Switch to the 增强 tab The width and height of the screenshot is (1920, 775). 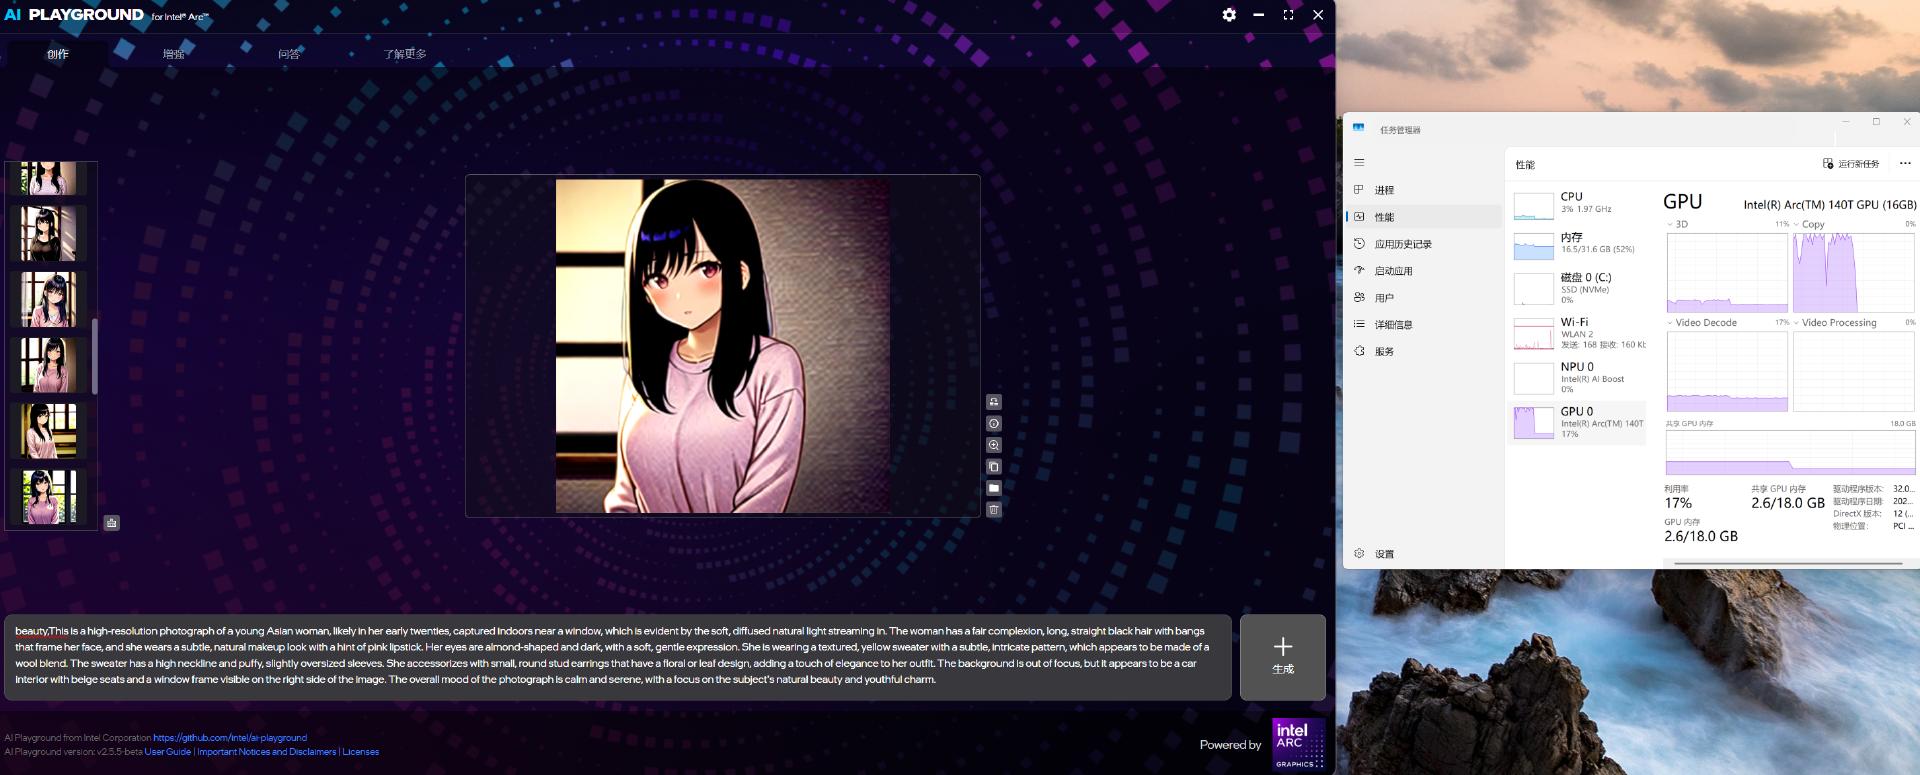tap(174, 54)
